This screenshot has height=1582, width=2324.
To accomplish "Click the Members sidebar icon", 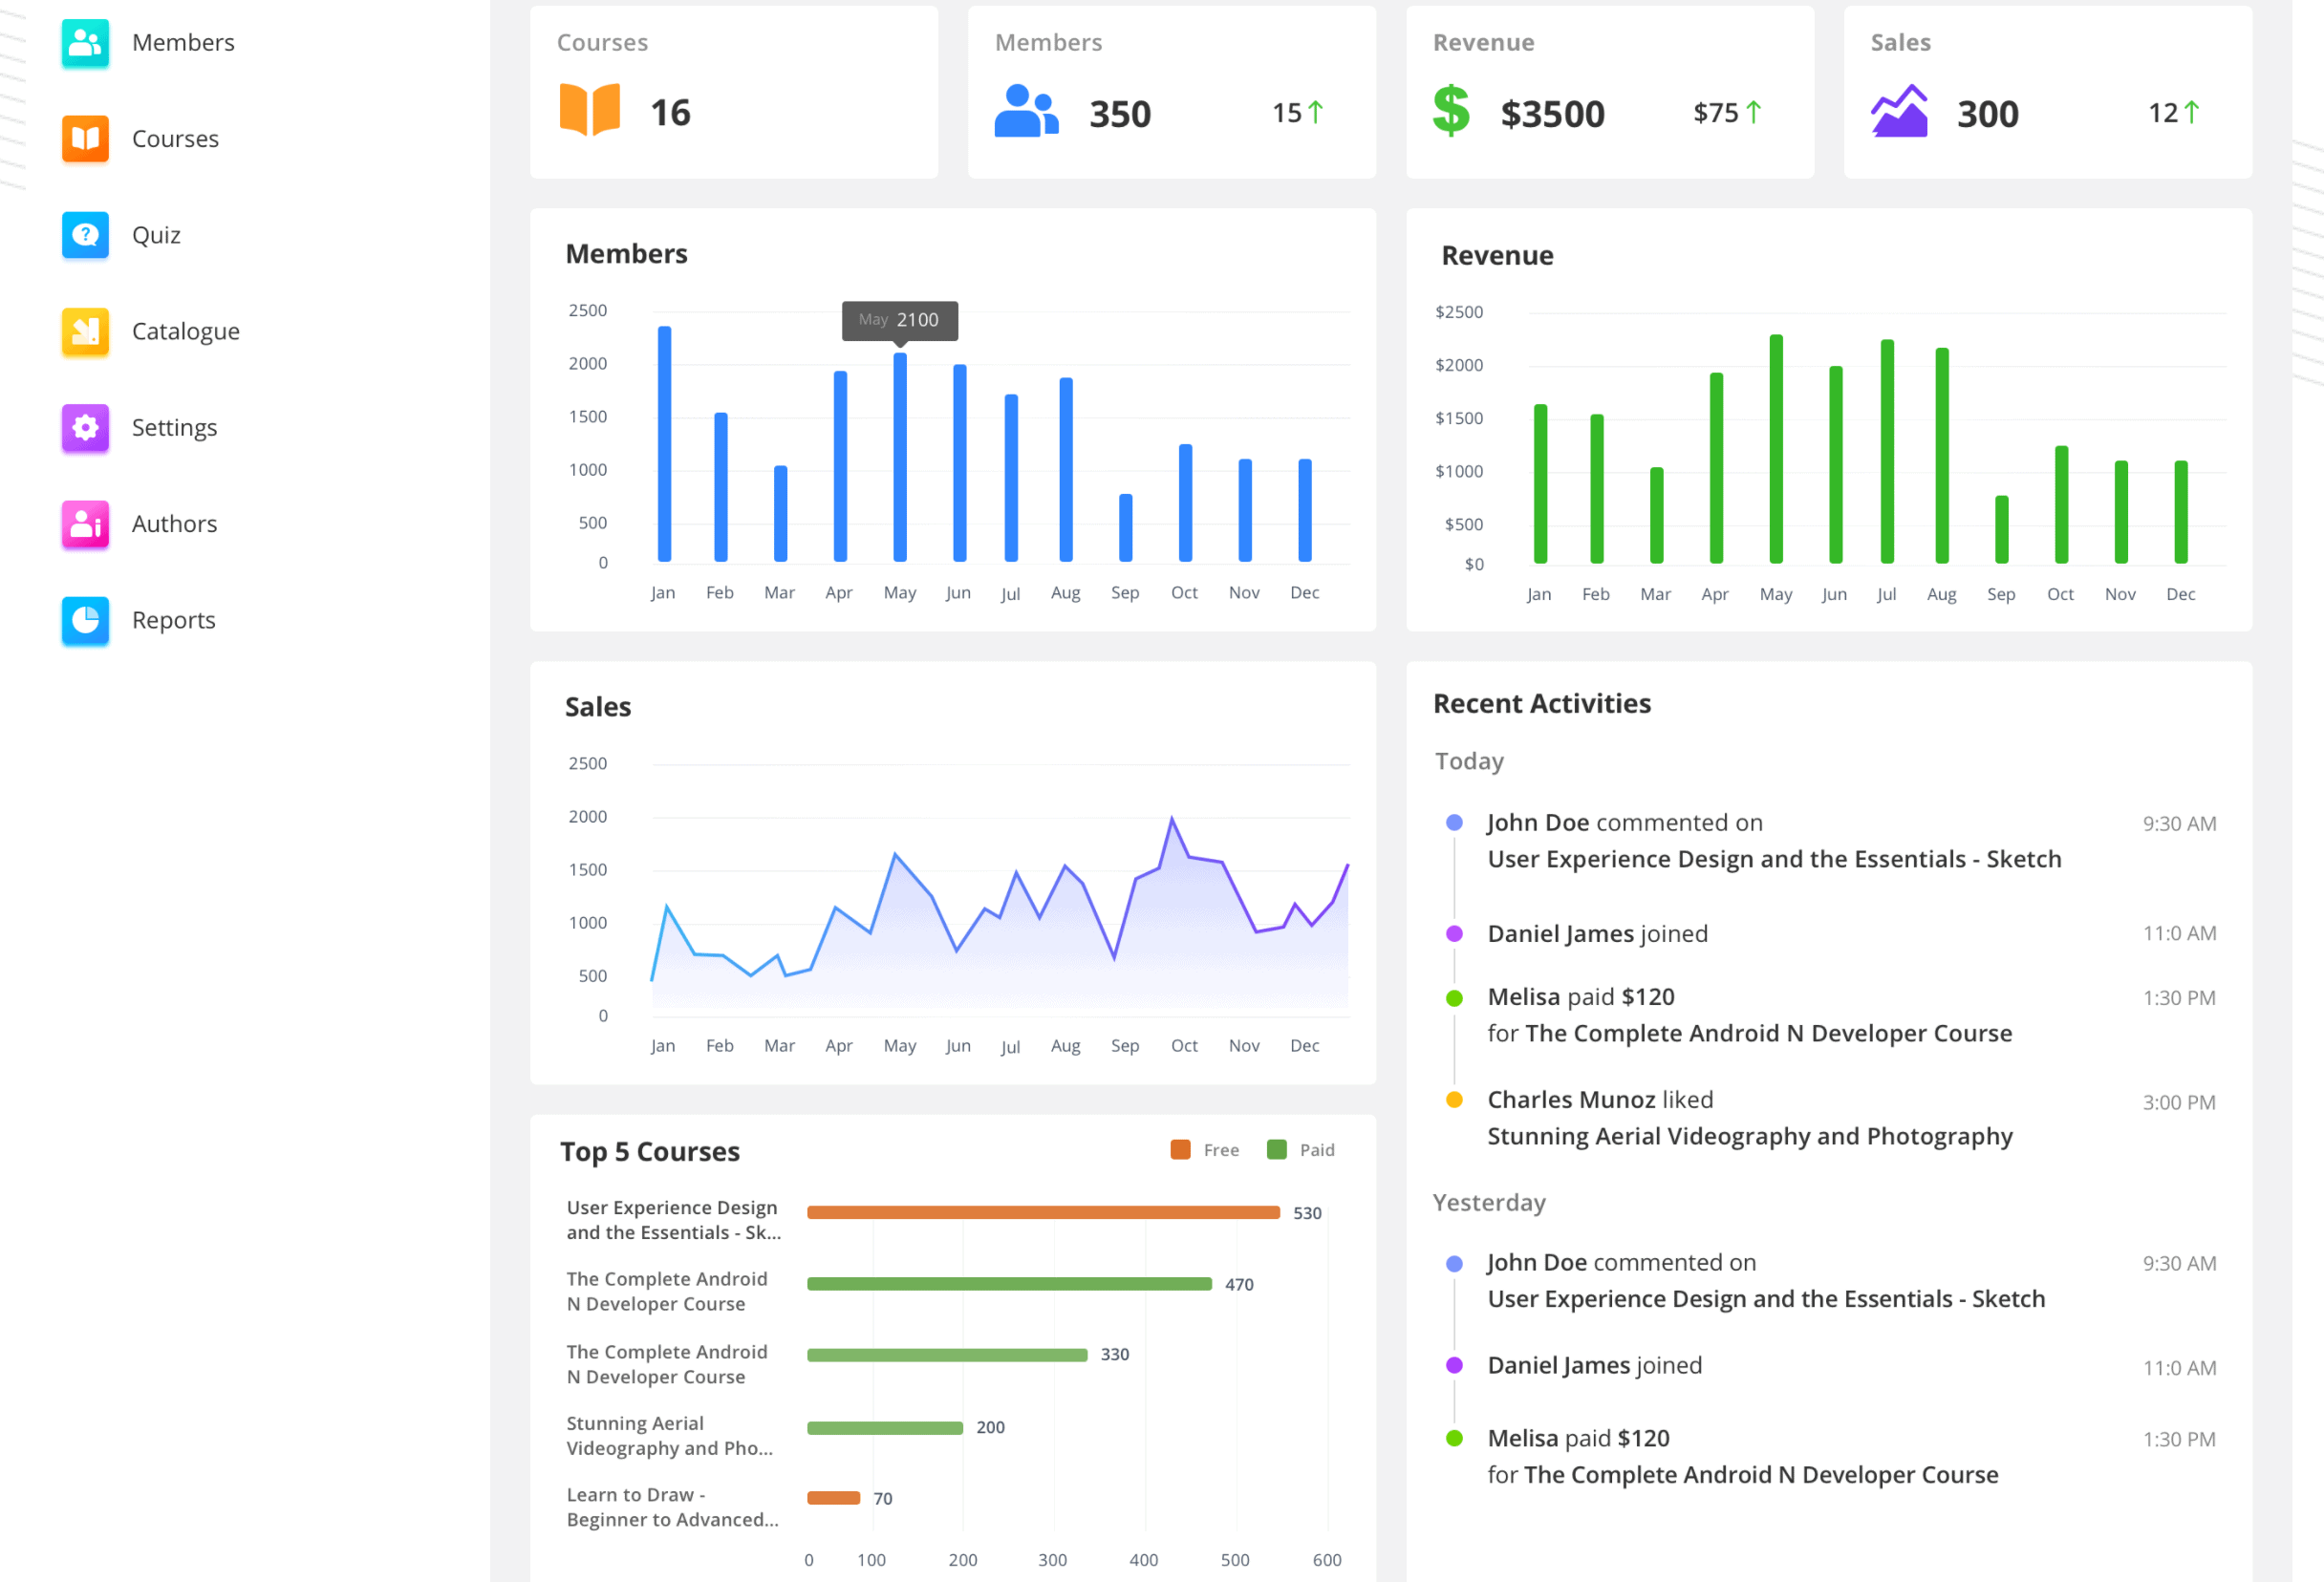I will 85,43.
